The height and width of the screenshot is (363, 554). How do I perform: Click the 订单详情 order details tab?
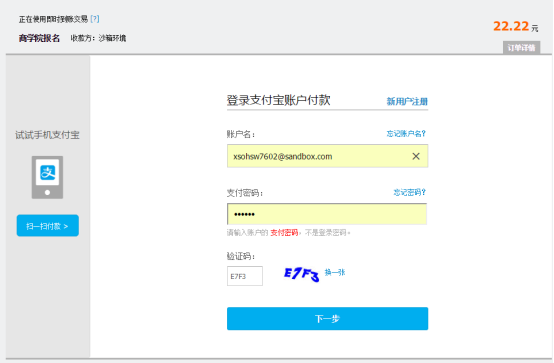pos(521,48)
